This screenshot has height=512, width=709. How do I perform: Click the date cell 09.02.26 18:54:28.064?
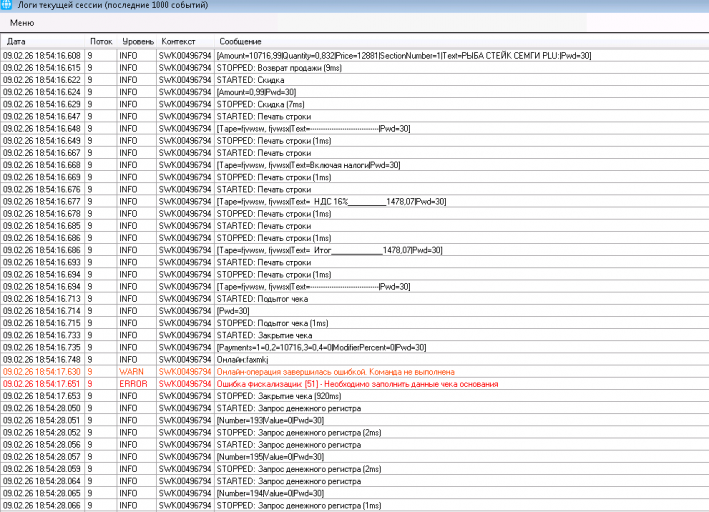click(42, 481)
